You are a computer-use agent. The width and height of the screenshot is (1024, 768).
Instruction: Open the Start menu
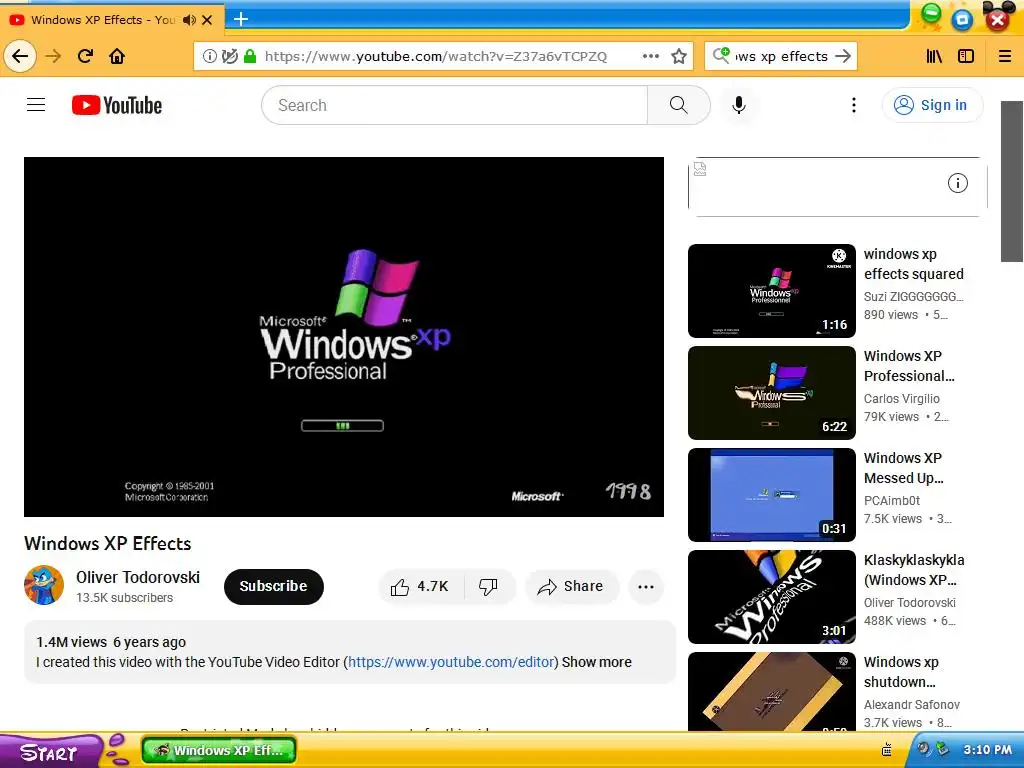pos(50,752)
